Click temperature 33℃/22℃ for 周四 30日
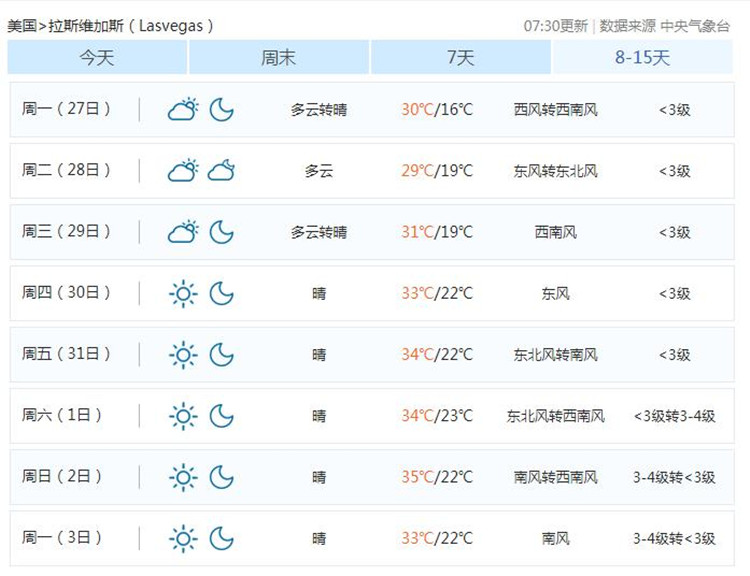 pos(437,293)
